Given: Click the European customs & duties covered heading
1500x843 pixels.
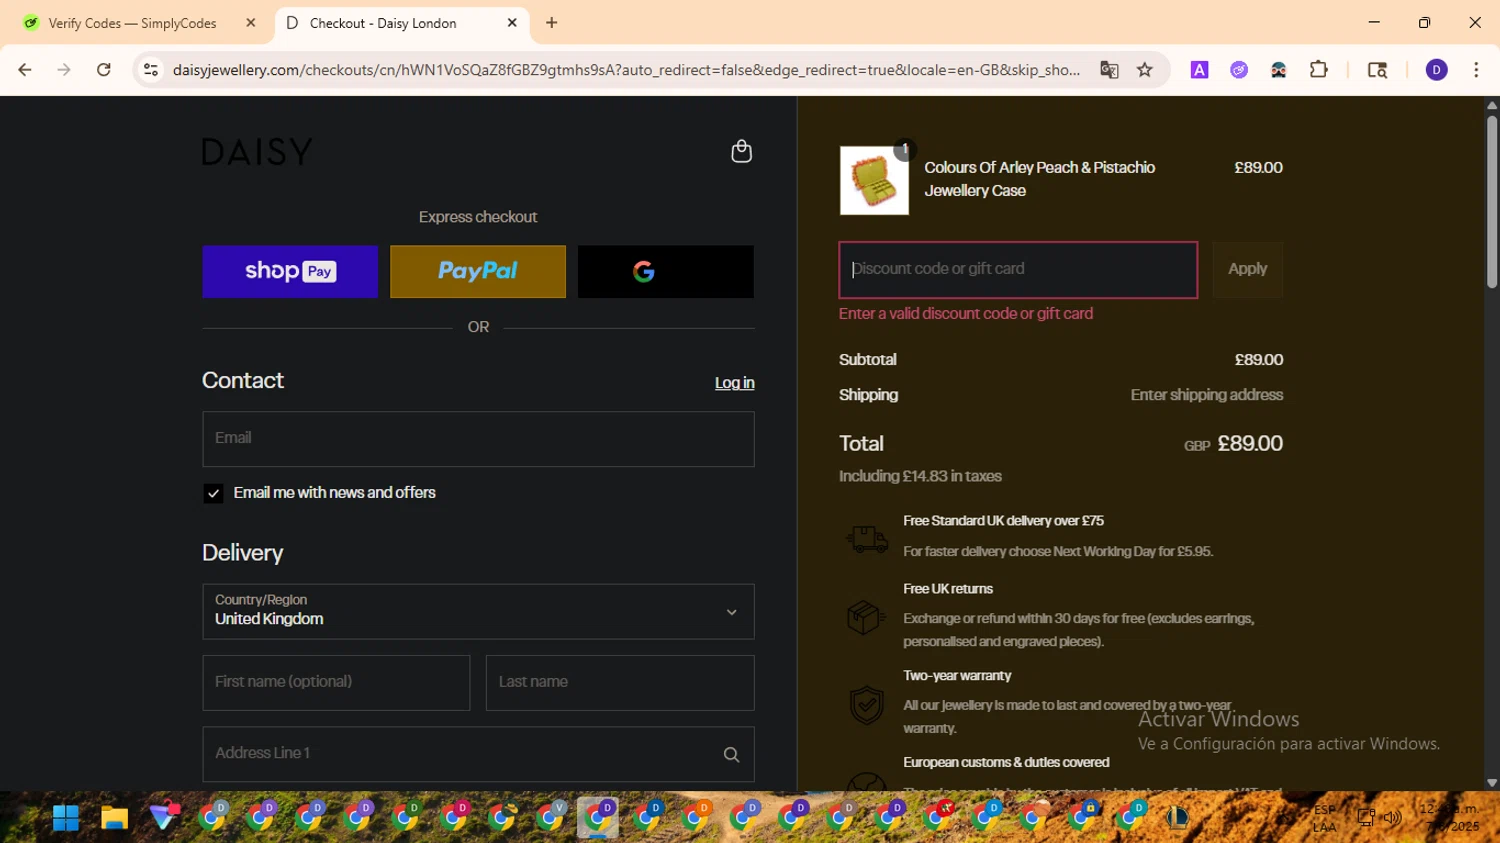Looking at the screenshot, I should pos(1006,762).
